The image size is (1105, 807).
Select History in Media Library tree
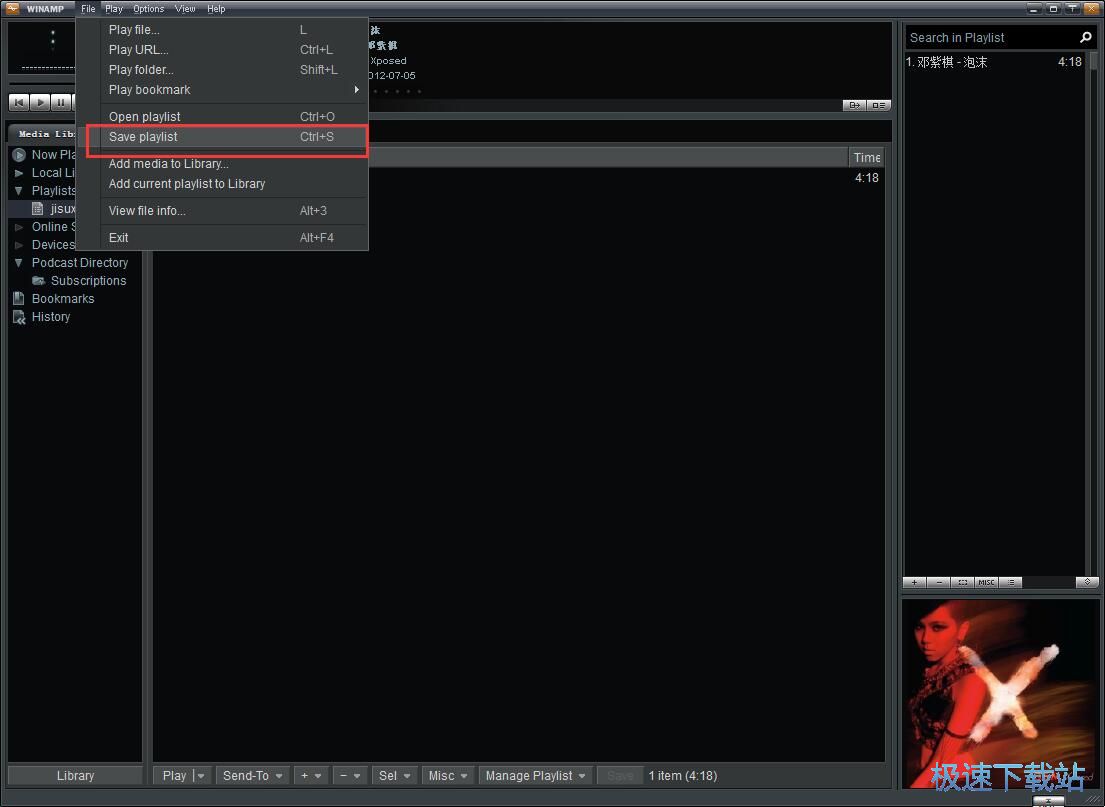coord(51,317)
